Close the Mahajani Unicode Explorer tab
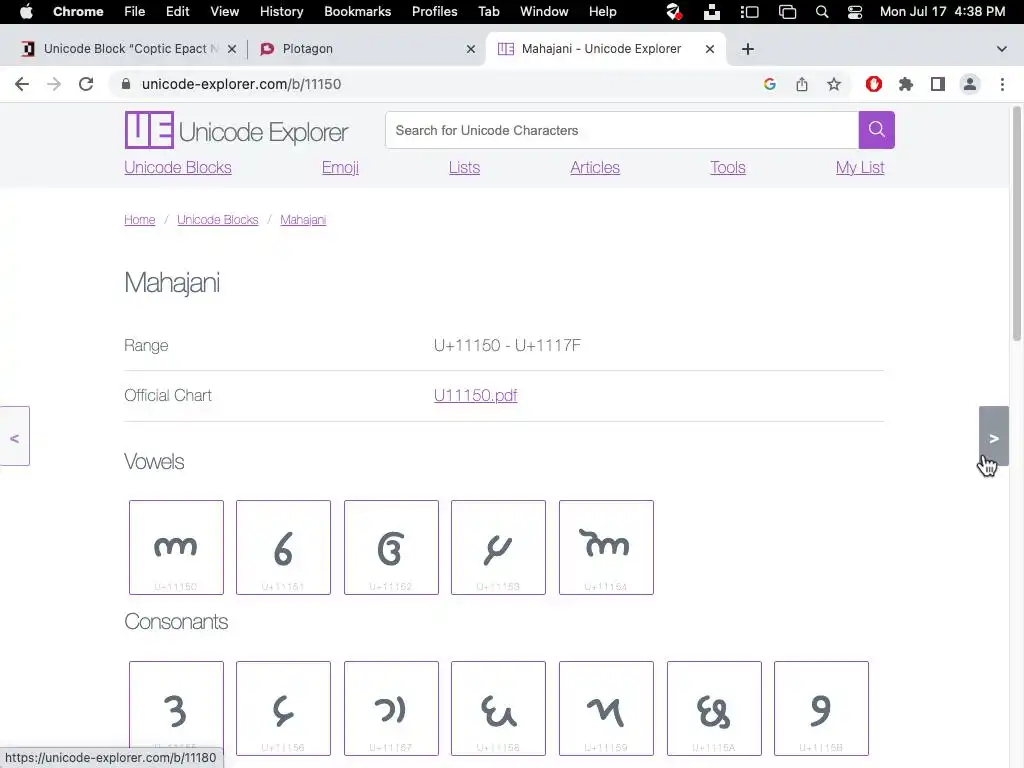 [710, 49]
